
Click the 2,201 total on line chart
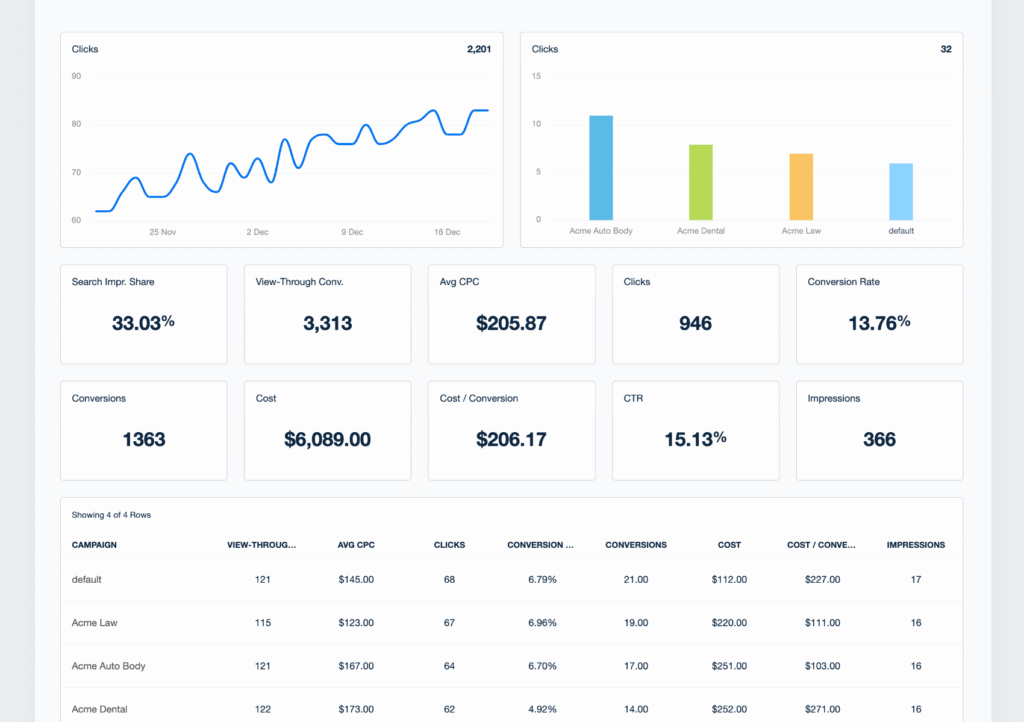pyautogui.click(x=478, y=49)
